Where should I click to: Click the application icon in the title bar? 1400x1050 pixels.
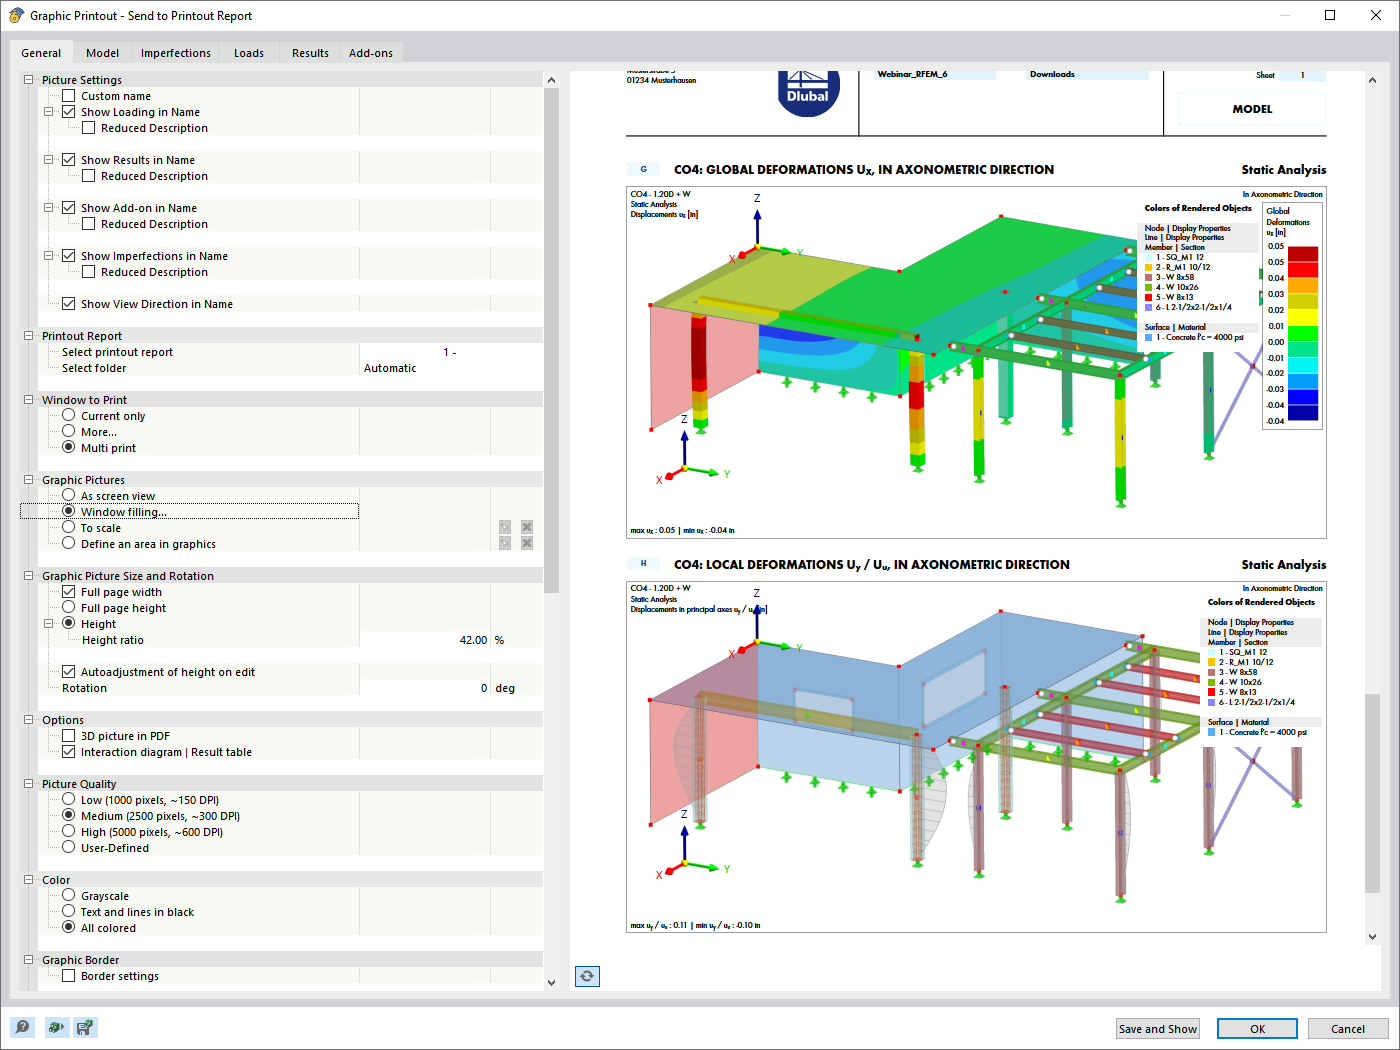coord(16,15)
